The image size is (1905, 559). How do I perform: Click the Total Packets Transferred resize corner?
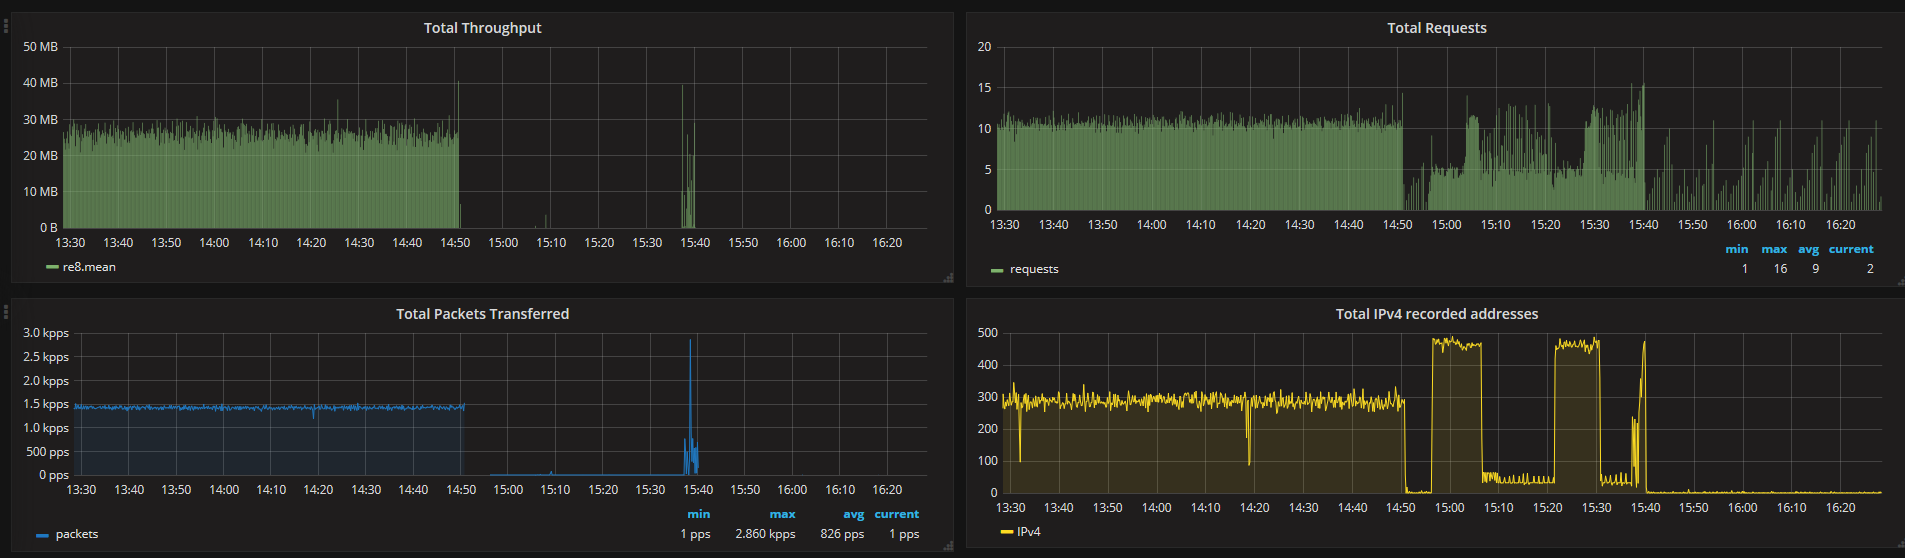tap(948, 545)
